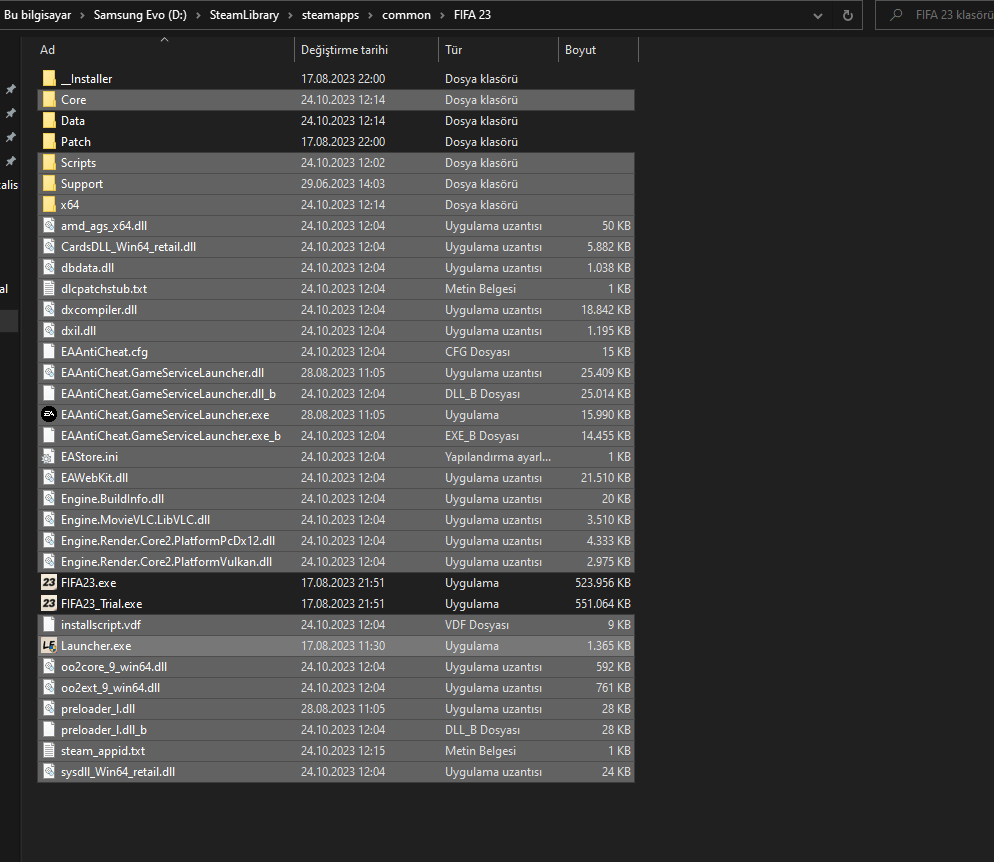The image size is (994, 862).
Task: Jump to steamapps breadcrumb
Action: 330,15
